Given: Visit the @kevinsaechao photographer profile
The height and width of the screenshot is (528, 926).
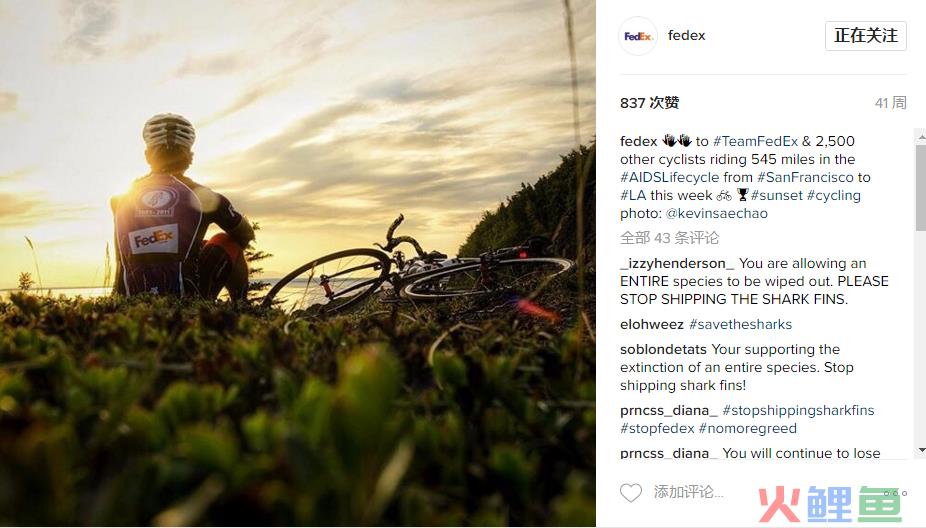Looking at the screenshot, I should point(716,213).
